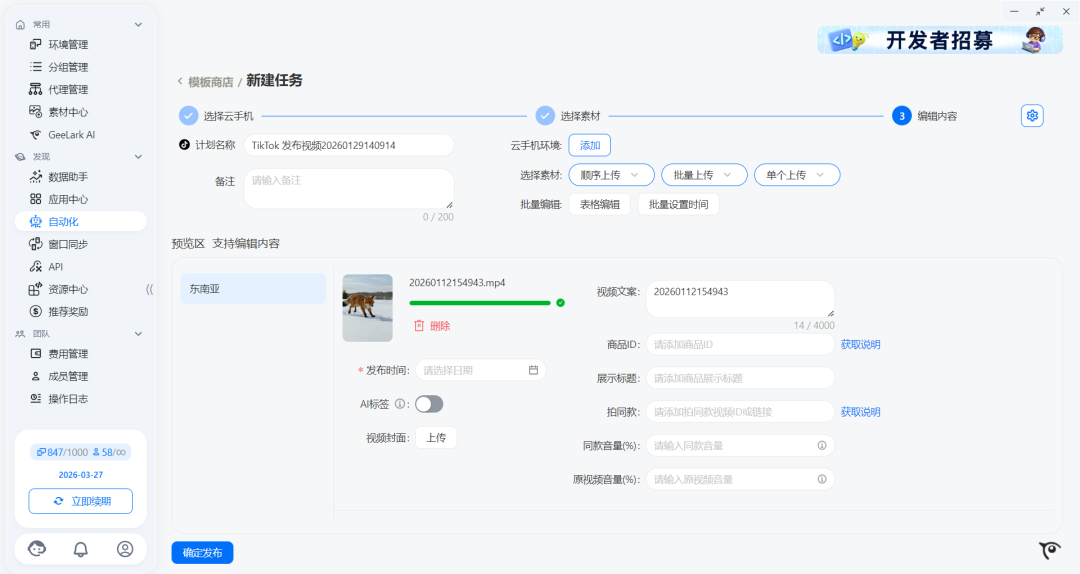Select the 东南亚 group item
1080x574 pixels.
coord(253,289)
